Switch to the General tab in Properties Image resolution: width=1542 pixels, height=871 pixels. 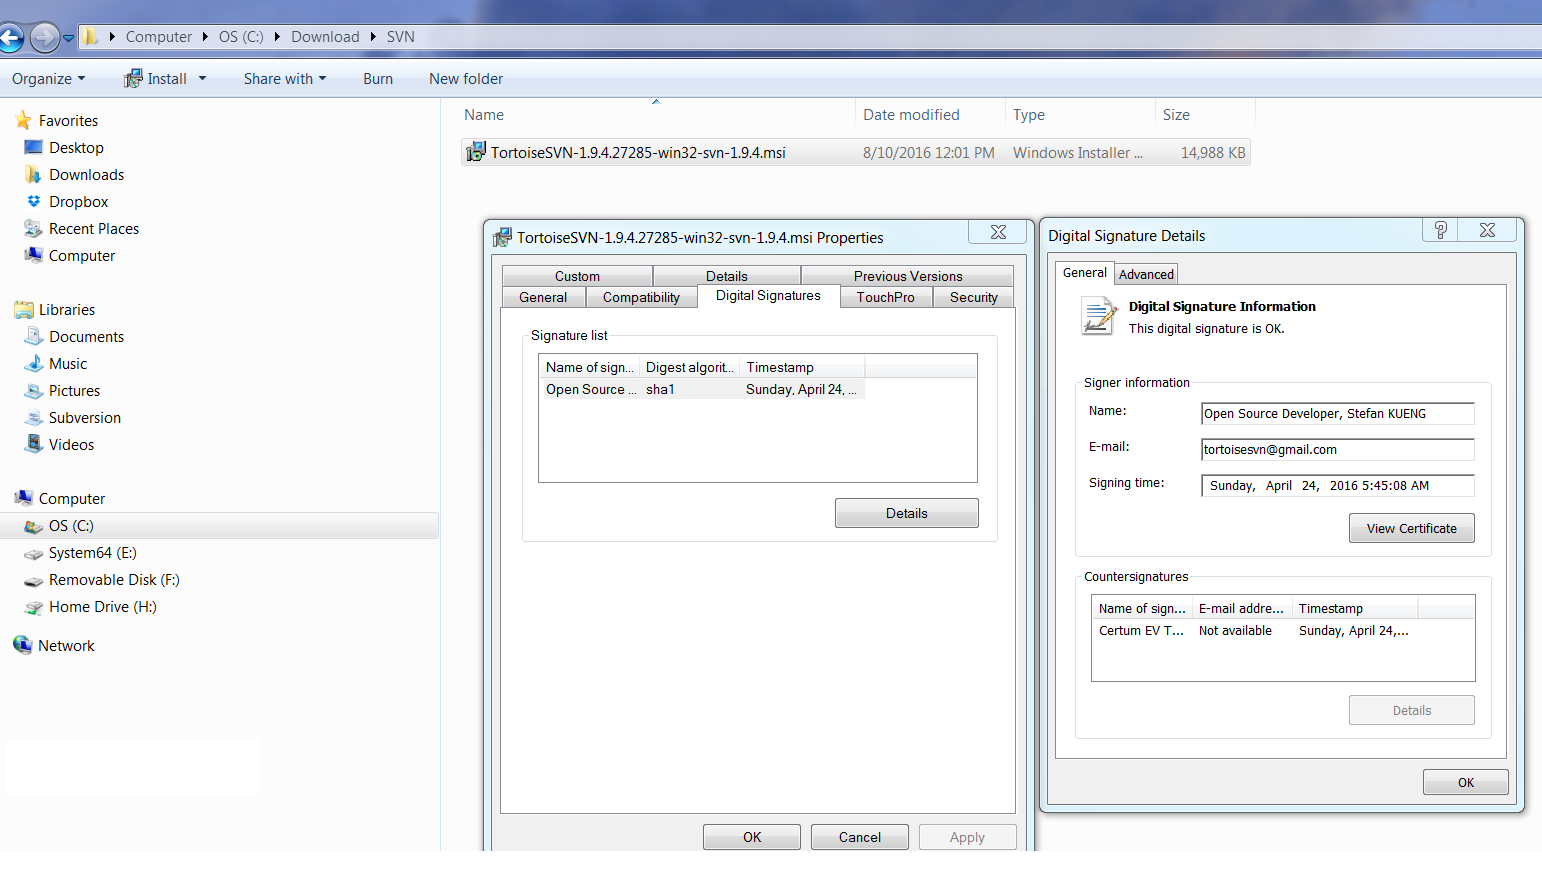(x=543, y=297)
